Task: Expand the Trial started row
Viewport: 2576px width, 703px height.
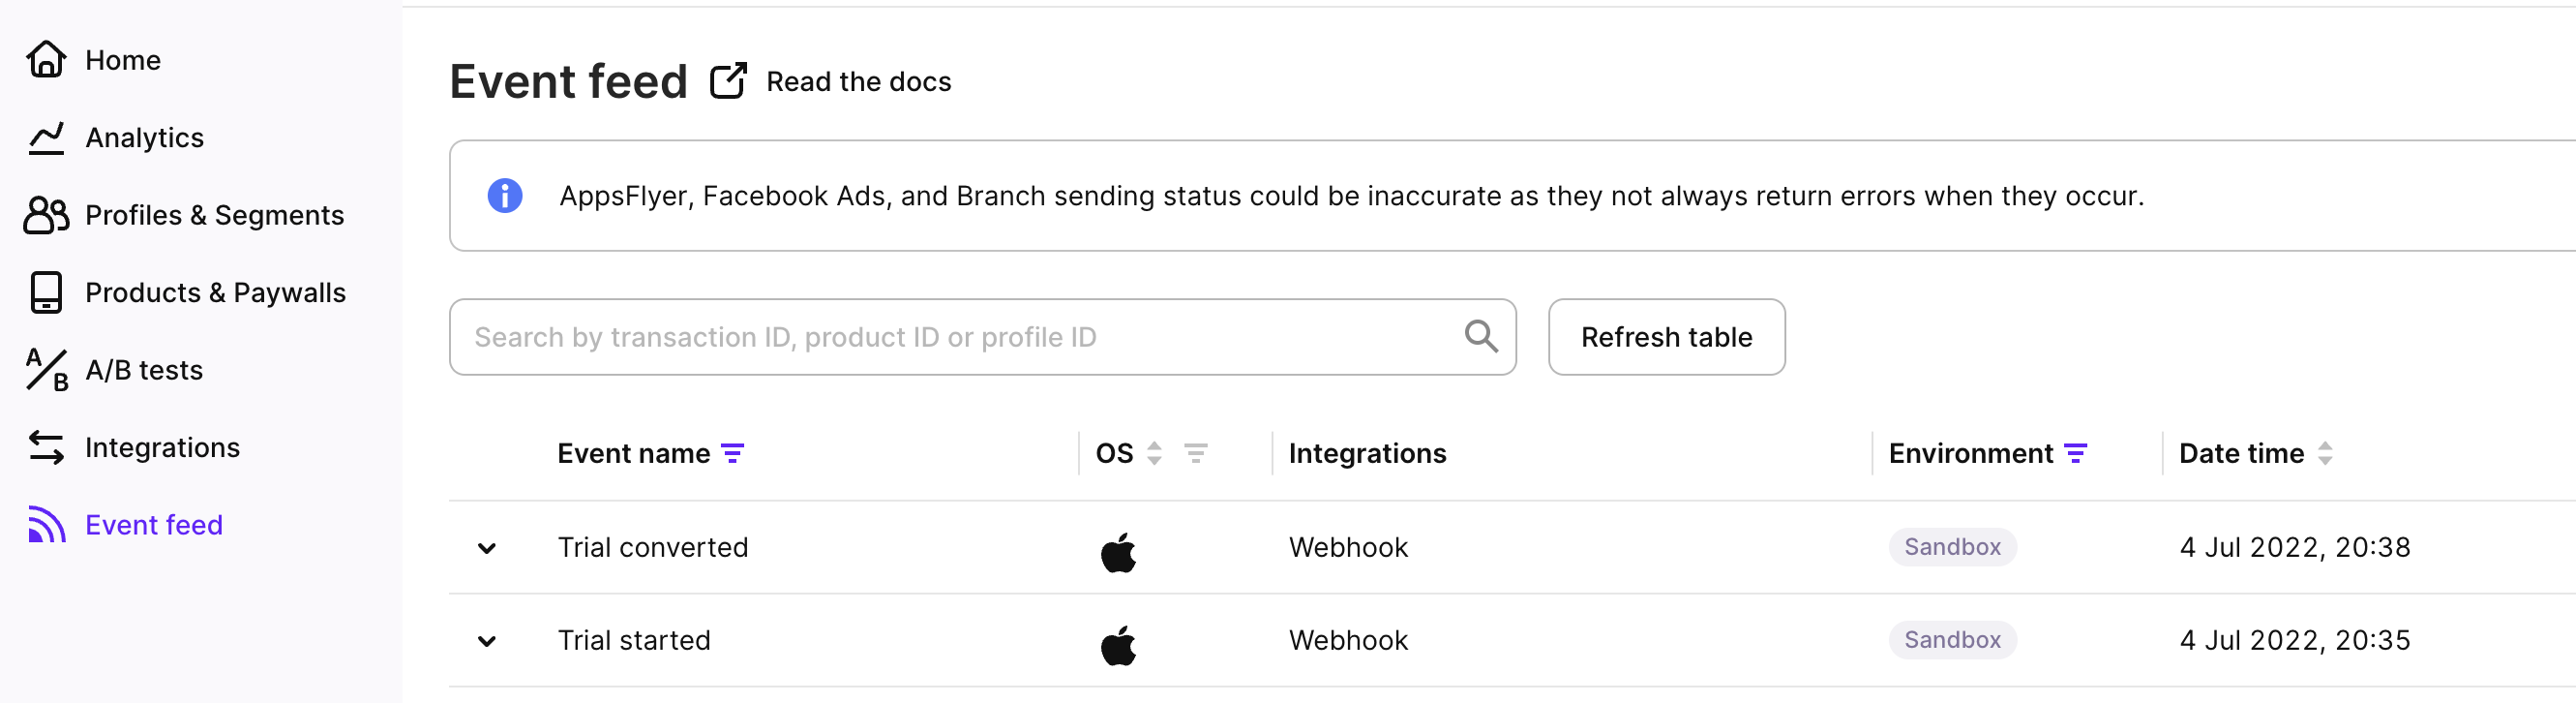Action: pyautogui.click(x=487, y=641)
